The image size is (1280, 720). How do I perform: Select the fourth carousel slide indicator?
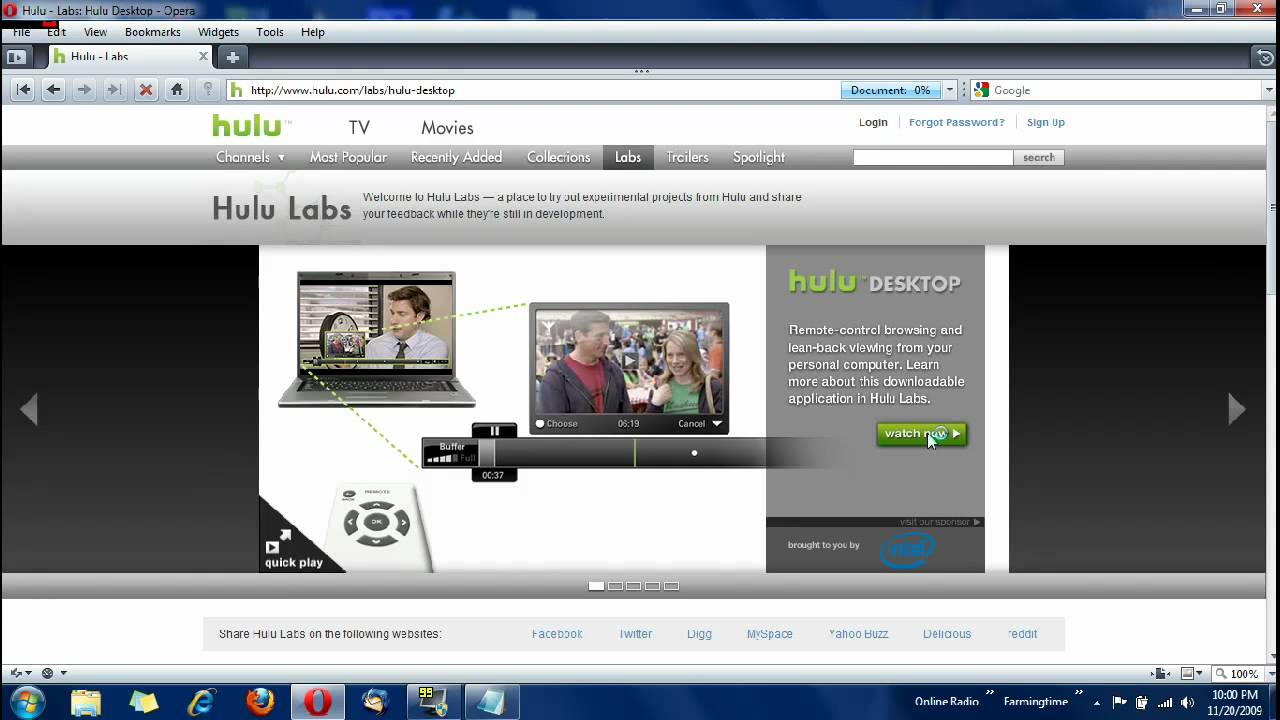point(652,586)
